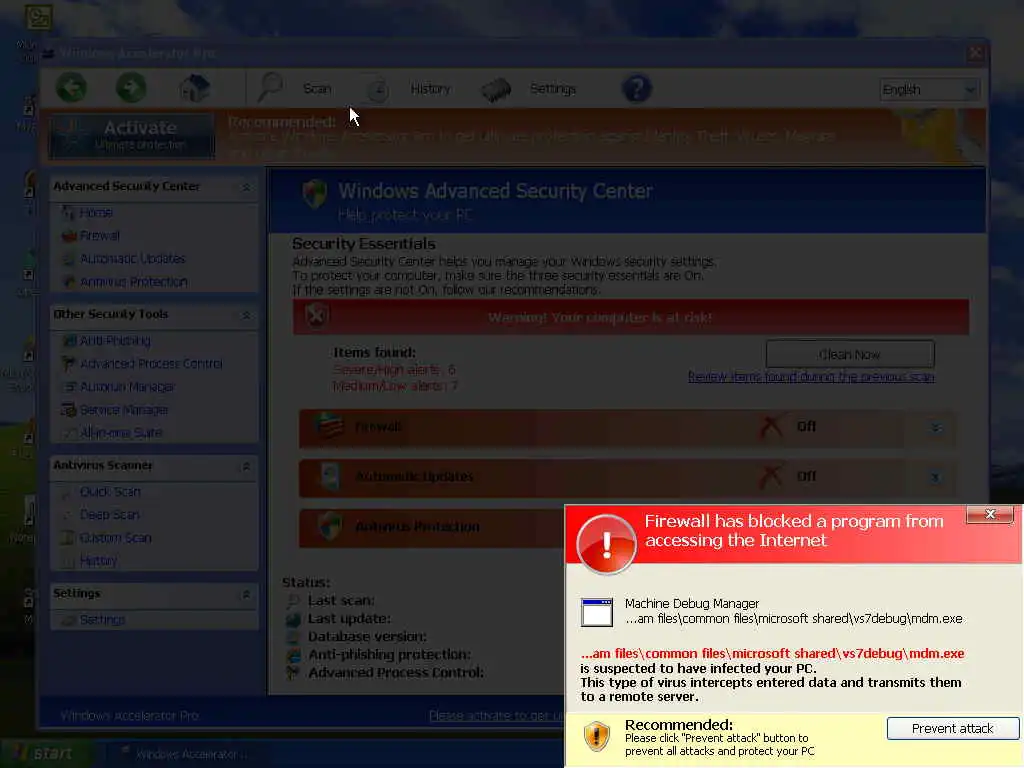1024x768 pixels.
Task: Collapse the Other Security Tools sidebar section
Action: (x=246, y=315)
